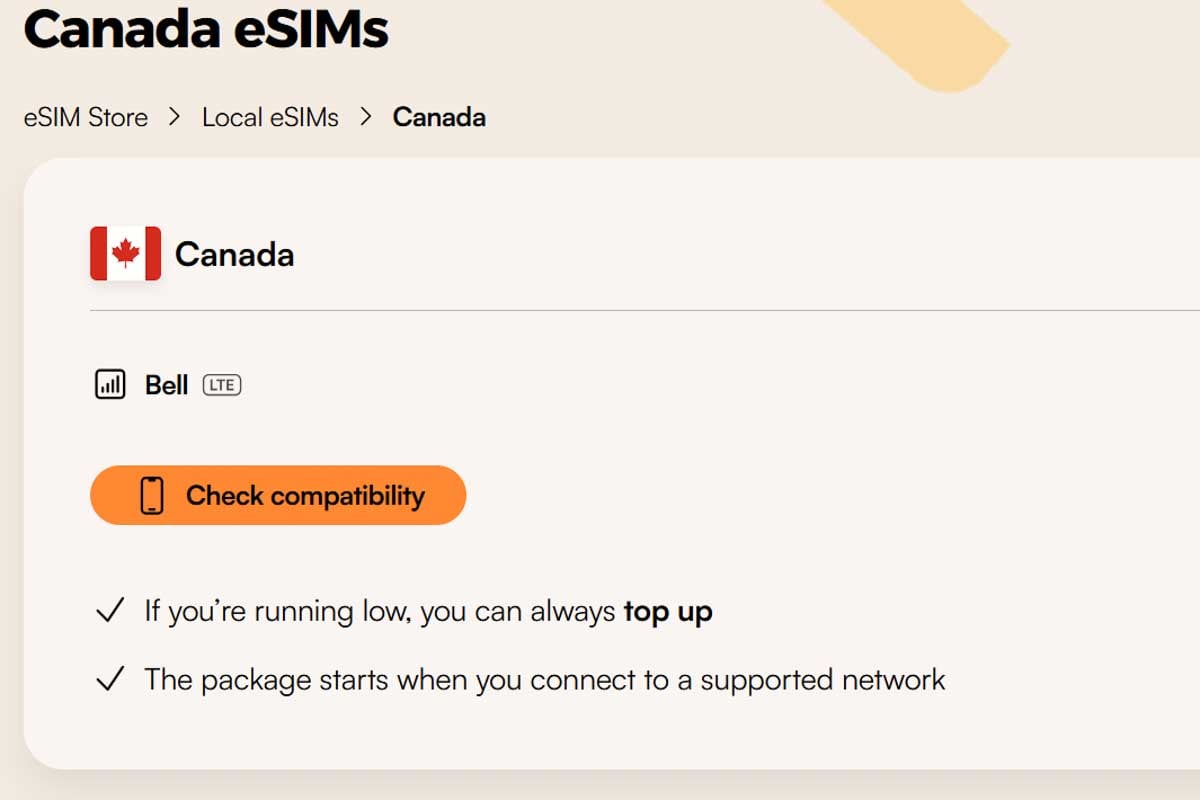This screenshot has height=800, width=1200.
Task: Select the Canada label beside the flag
Action: 235,254
